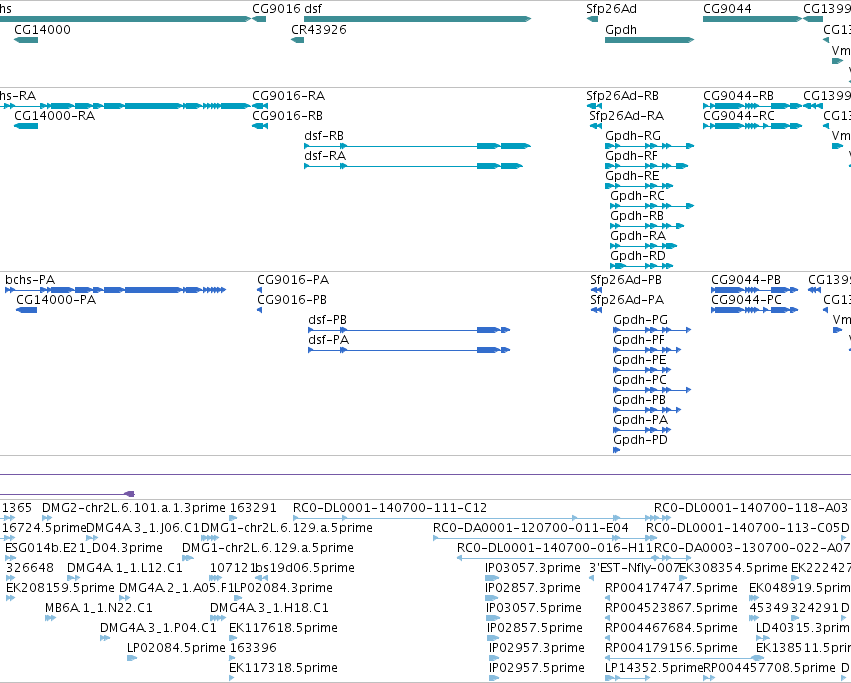This screenshot has width=851, height=683.
Task: Click the dsf gene label
Action: [x=313, y=9]
